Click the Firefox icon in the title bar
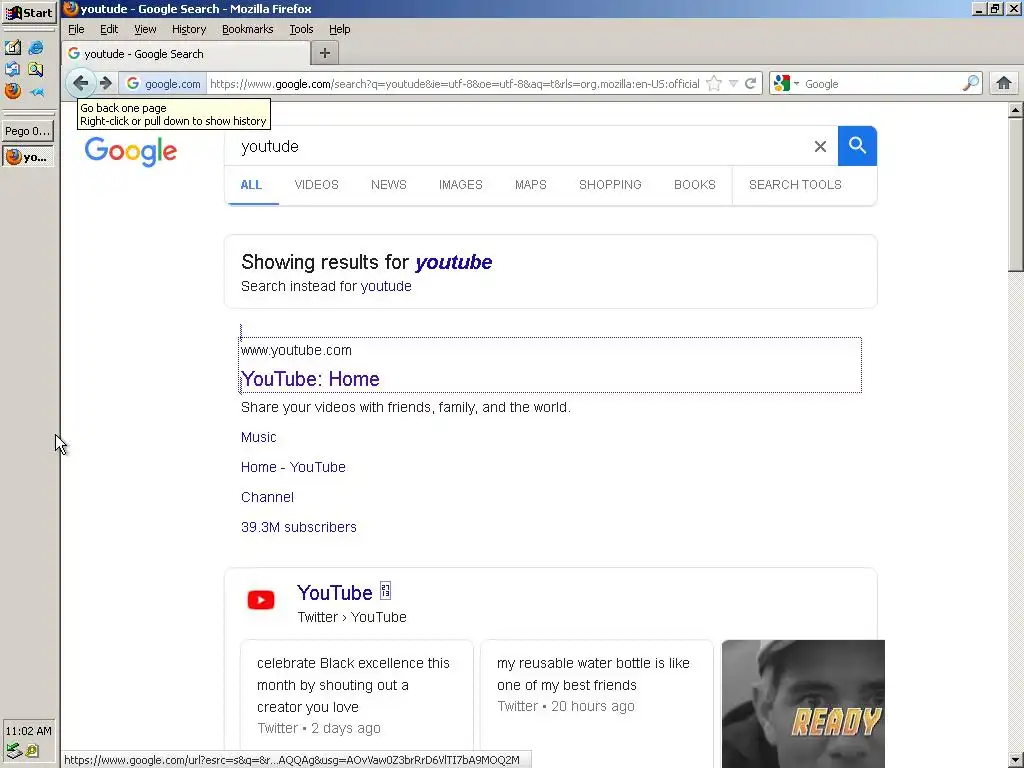This screenshot has width=1024, height=768. point(70,8)
